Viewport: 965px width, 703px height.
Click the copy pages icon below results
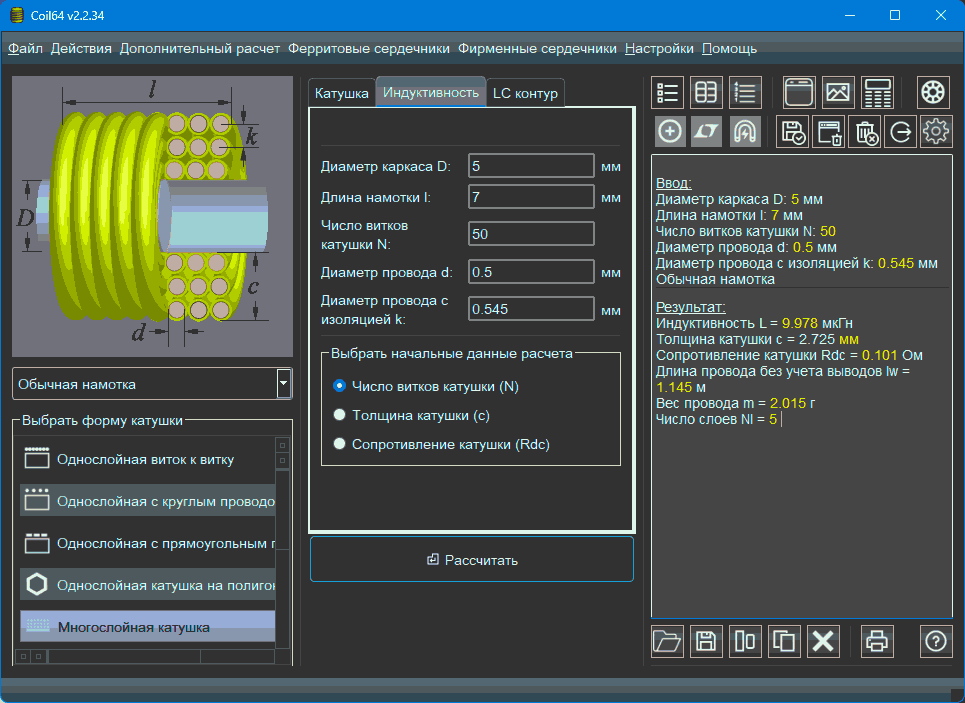784,641
